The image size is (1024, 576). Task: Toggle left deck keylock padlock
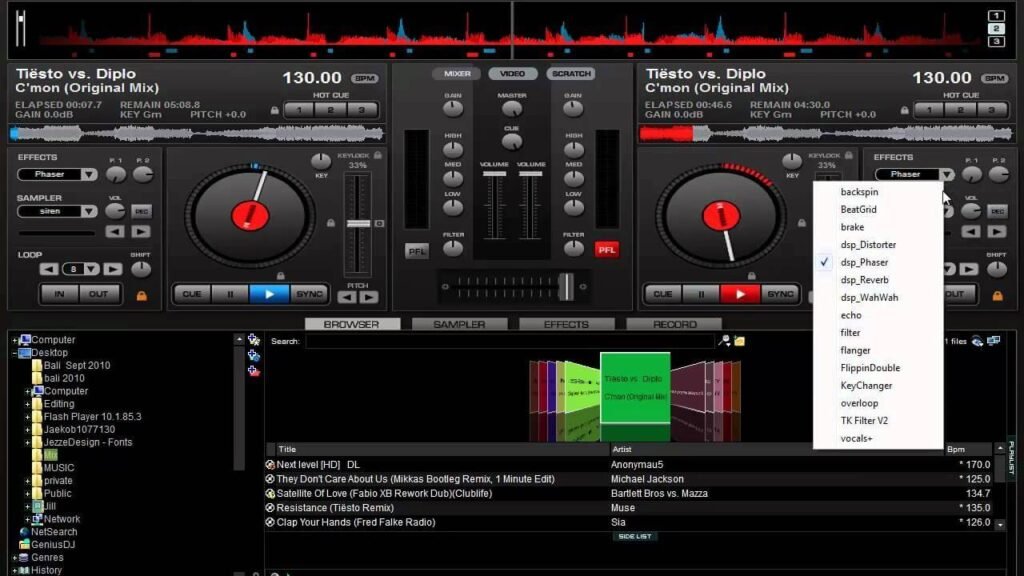pyautogui.click(x=377, y=155)
